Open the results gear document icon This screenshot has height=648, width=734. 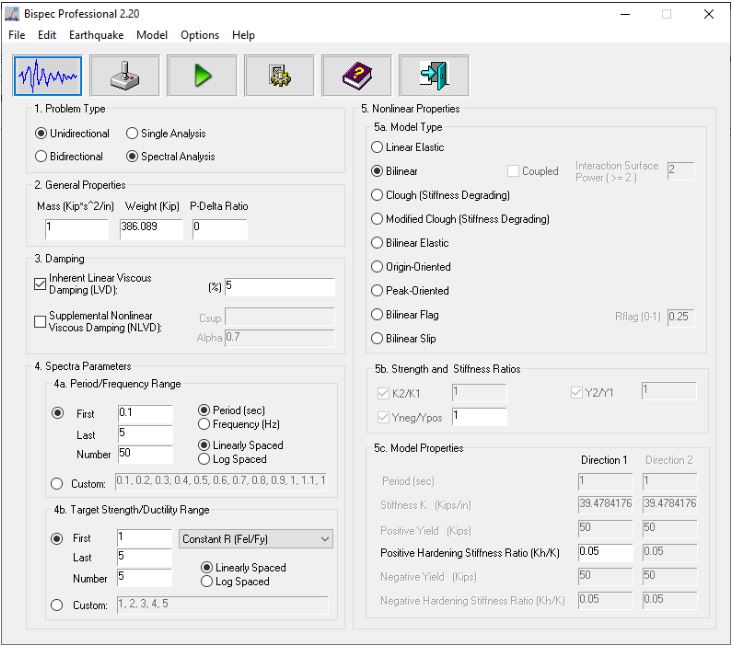[275, 74]
